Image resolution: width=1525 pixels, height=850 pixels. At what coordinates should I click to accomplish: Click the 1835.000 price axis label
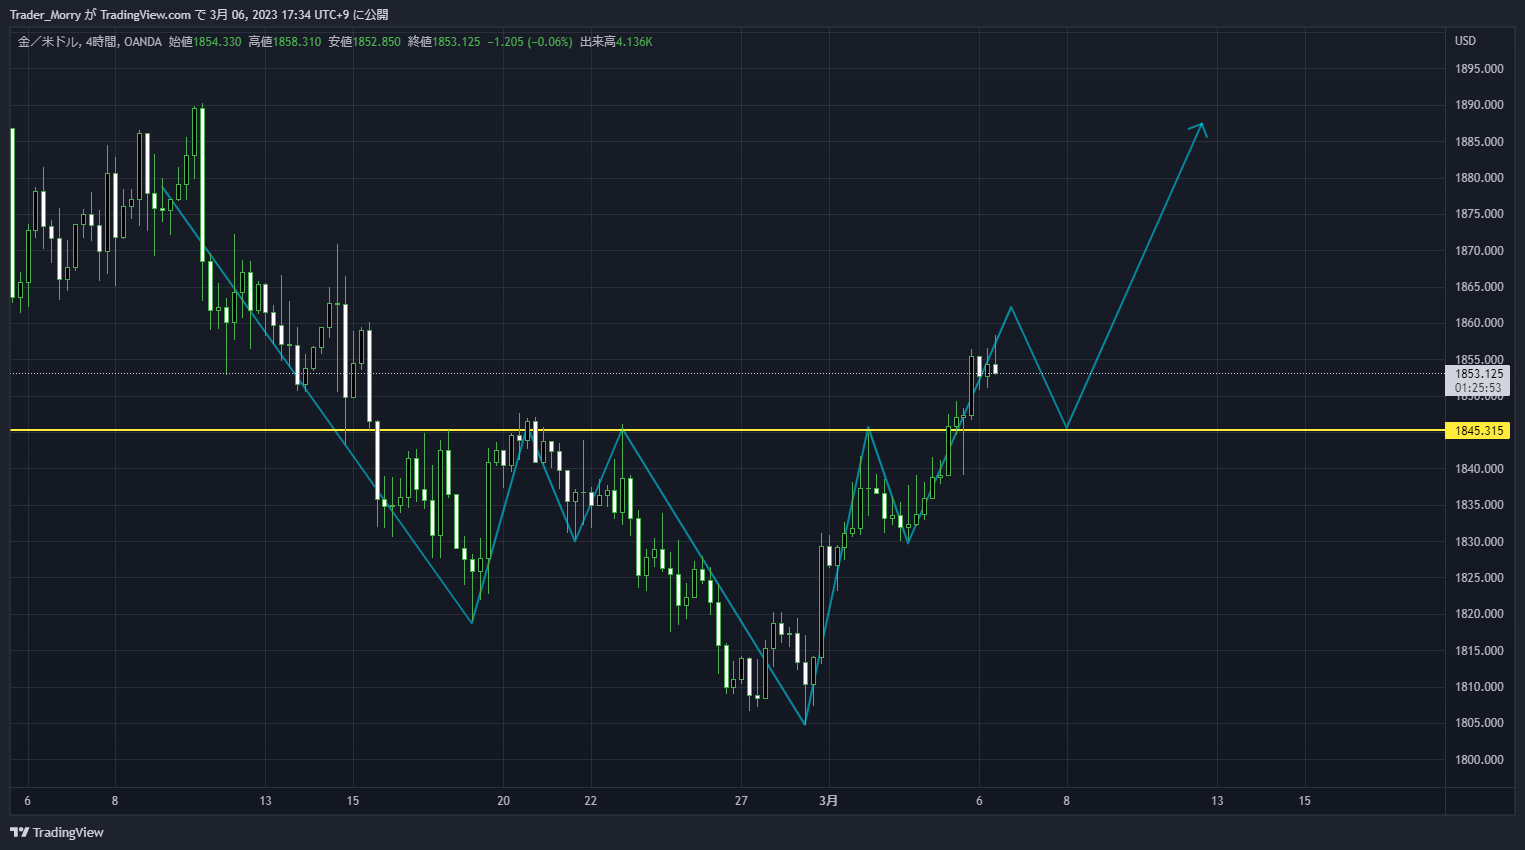click(1479, 505)
